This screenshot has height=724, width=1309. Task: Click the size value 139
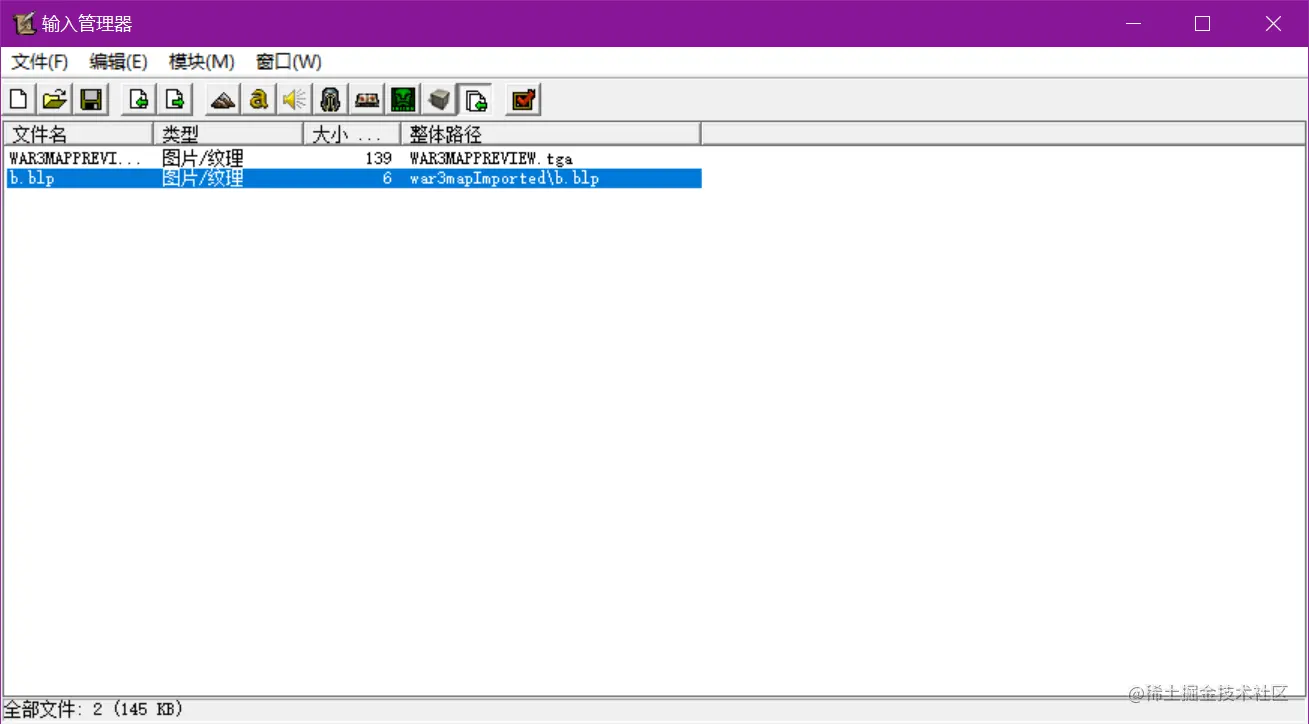[379, 159]
